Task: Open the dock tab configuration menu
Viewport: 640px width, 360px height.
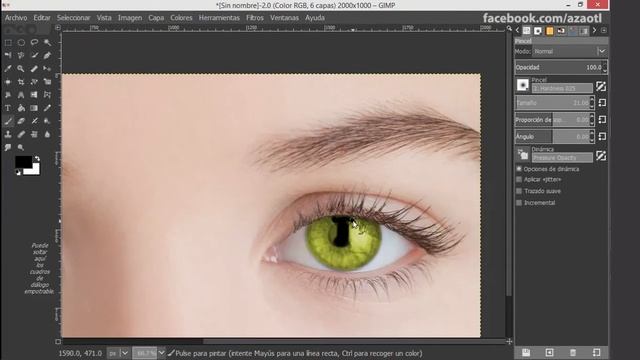Action: pyautogui.click(x=604, y=30)
